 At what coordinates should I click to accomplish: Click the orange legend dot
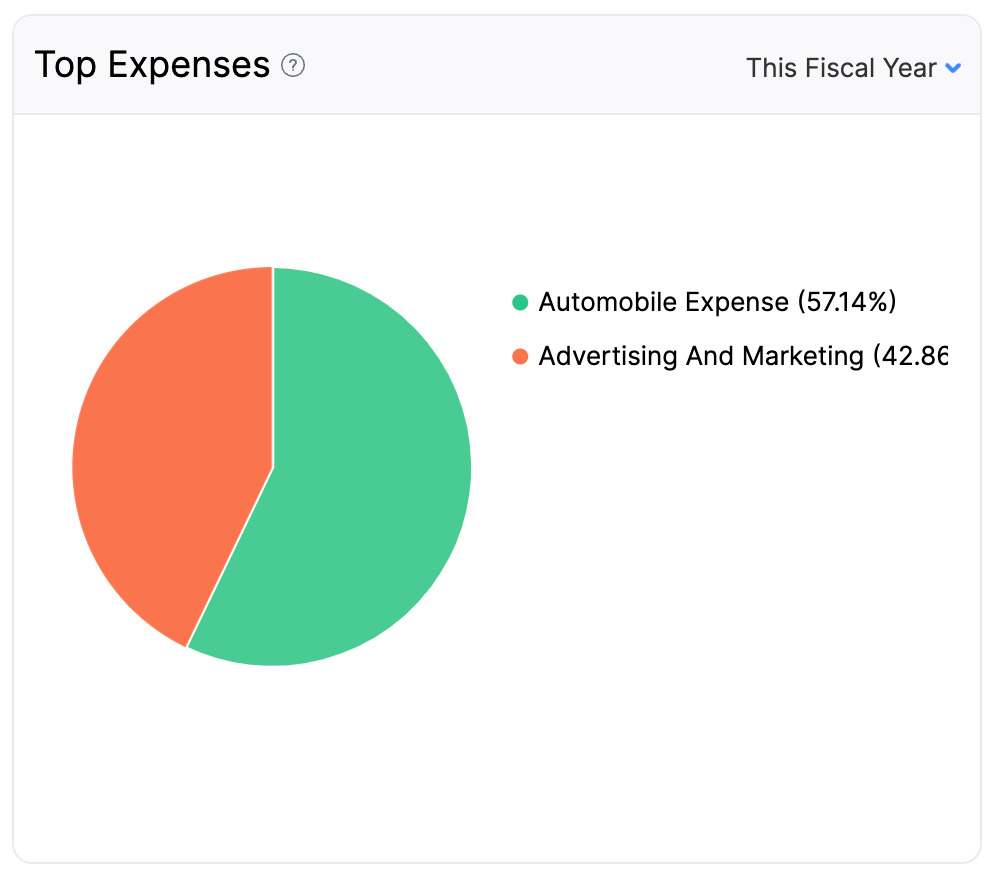(519, 356)
